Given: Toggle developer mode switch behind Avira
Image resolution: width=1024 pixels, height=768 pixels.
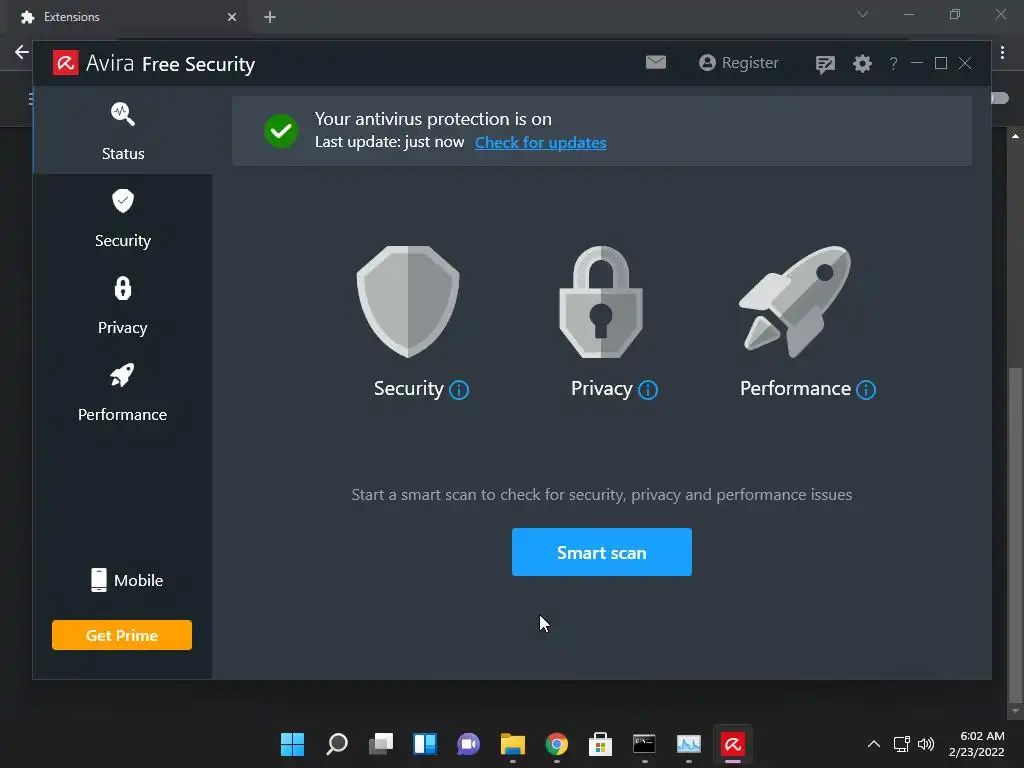Looking at the screenshot, I should coord(999,98).
